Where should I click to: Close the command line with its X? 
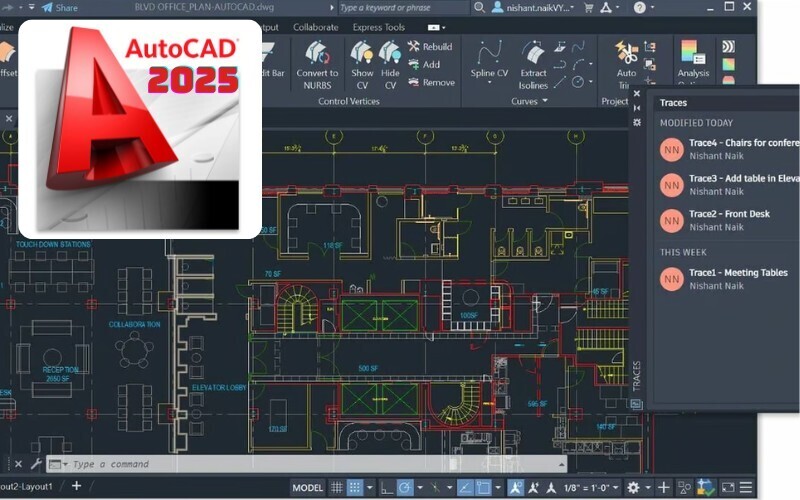[18, 464]
